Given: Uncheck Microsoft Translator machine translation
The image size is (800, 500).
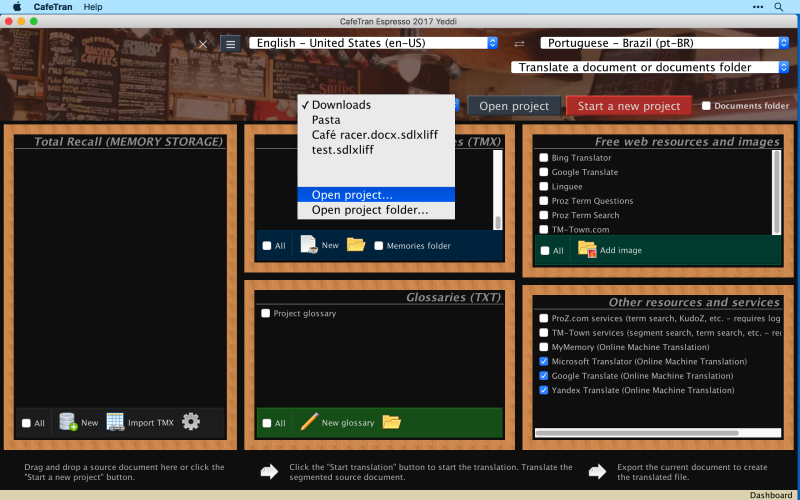Looking at the screenshot, I should (544, 361).
